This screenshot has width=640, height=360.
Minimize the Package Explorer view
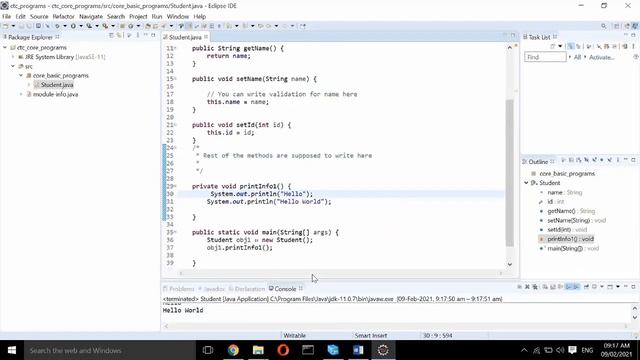click(146, 36)
